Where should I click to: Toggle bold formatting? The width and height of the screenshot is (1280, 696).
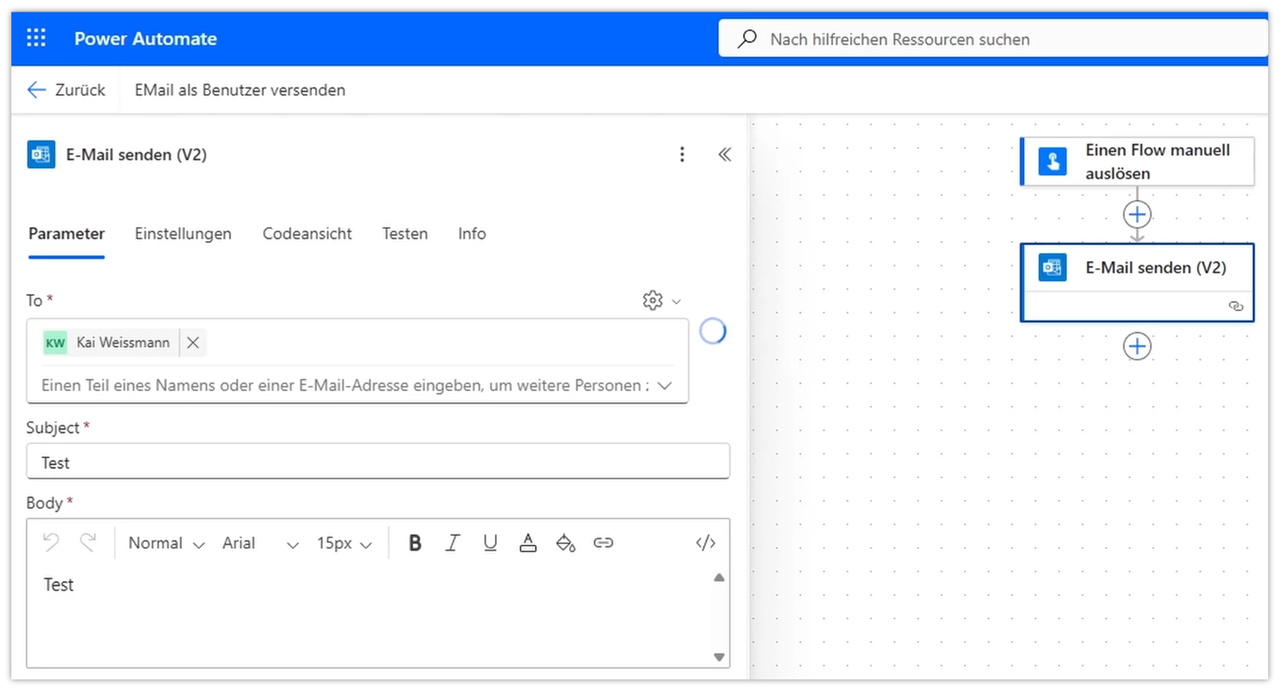click(x=415, y=543)
